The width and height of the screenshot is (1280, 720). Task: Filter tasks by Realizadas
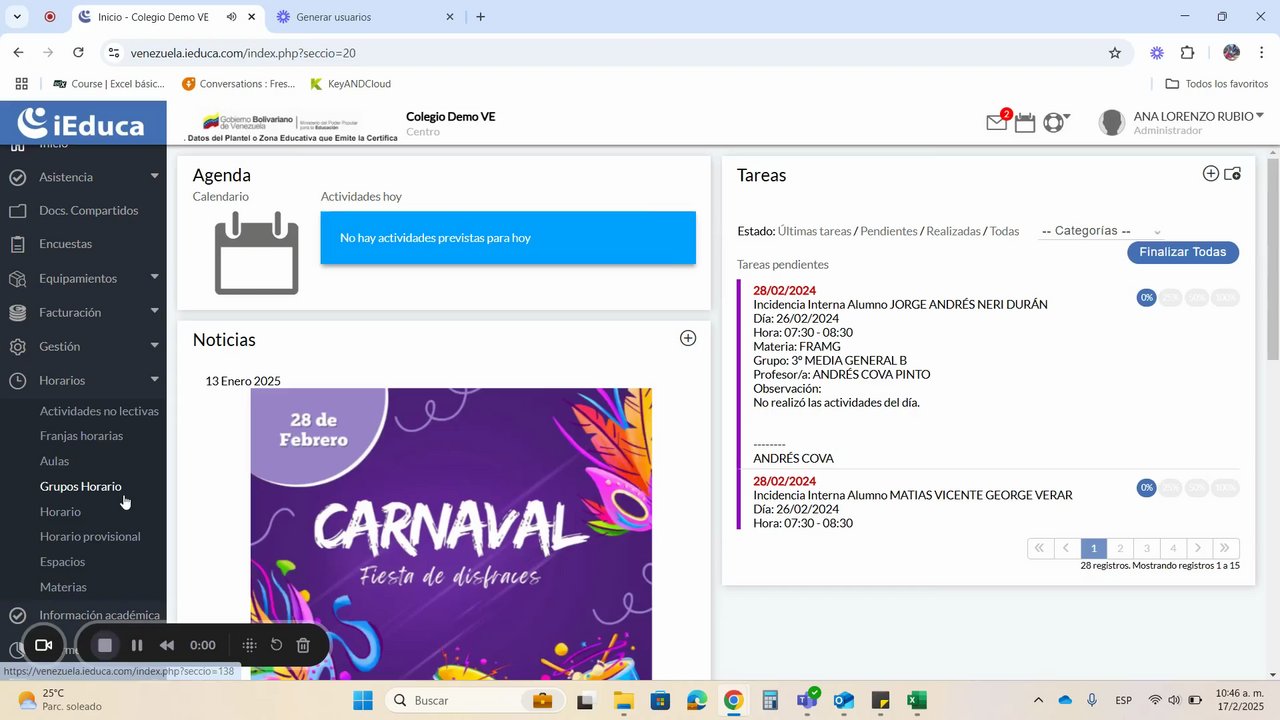pos(953,231)
